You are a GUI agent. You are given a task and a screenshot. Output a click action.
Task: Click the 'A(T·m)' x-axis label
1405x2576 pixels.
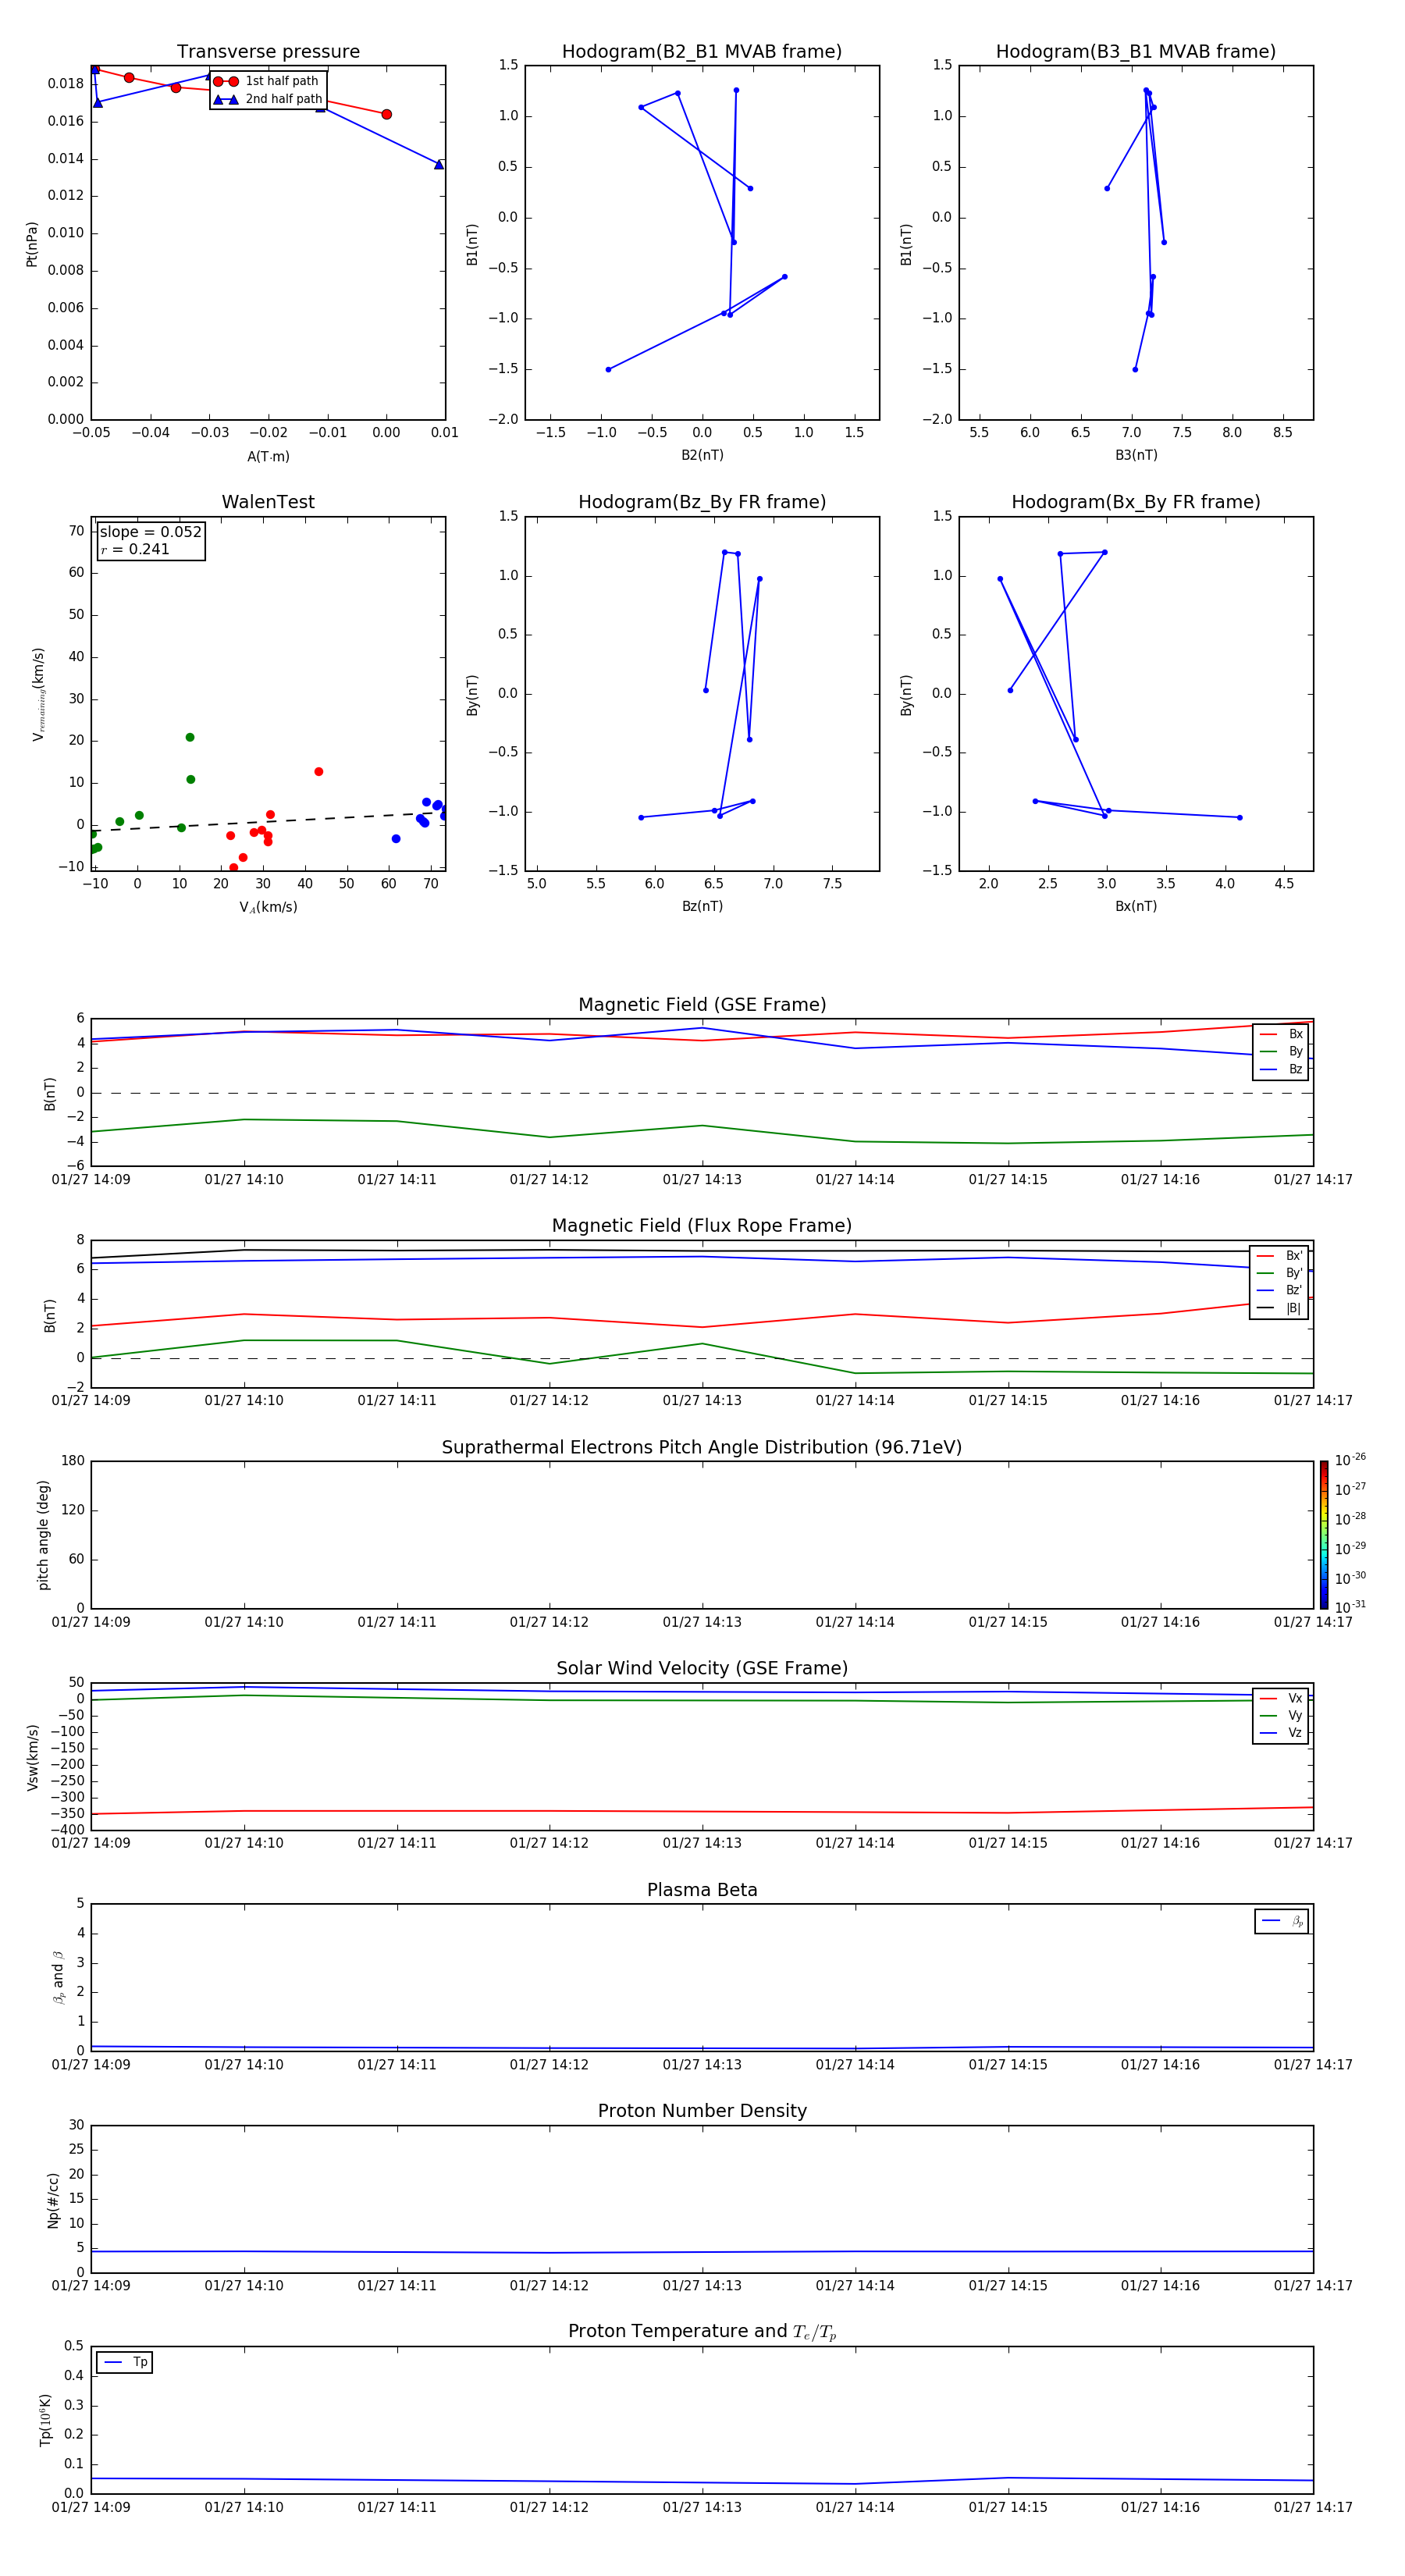tap(268, 457)
